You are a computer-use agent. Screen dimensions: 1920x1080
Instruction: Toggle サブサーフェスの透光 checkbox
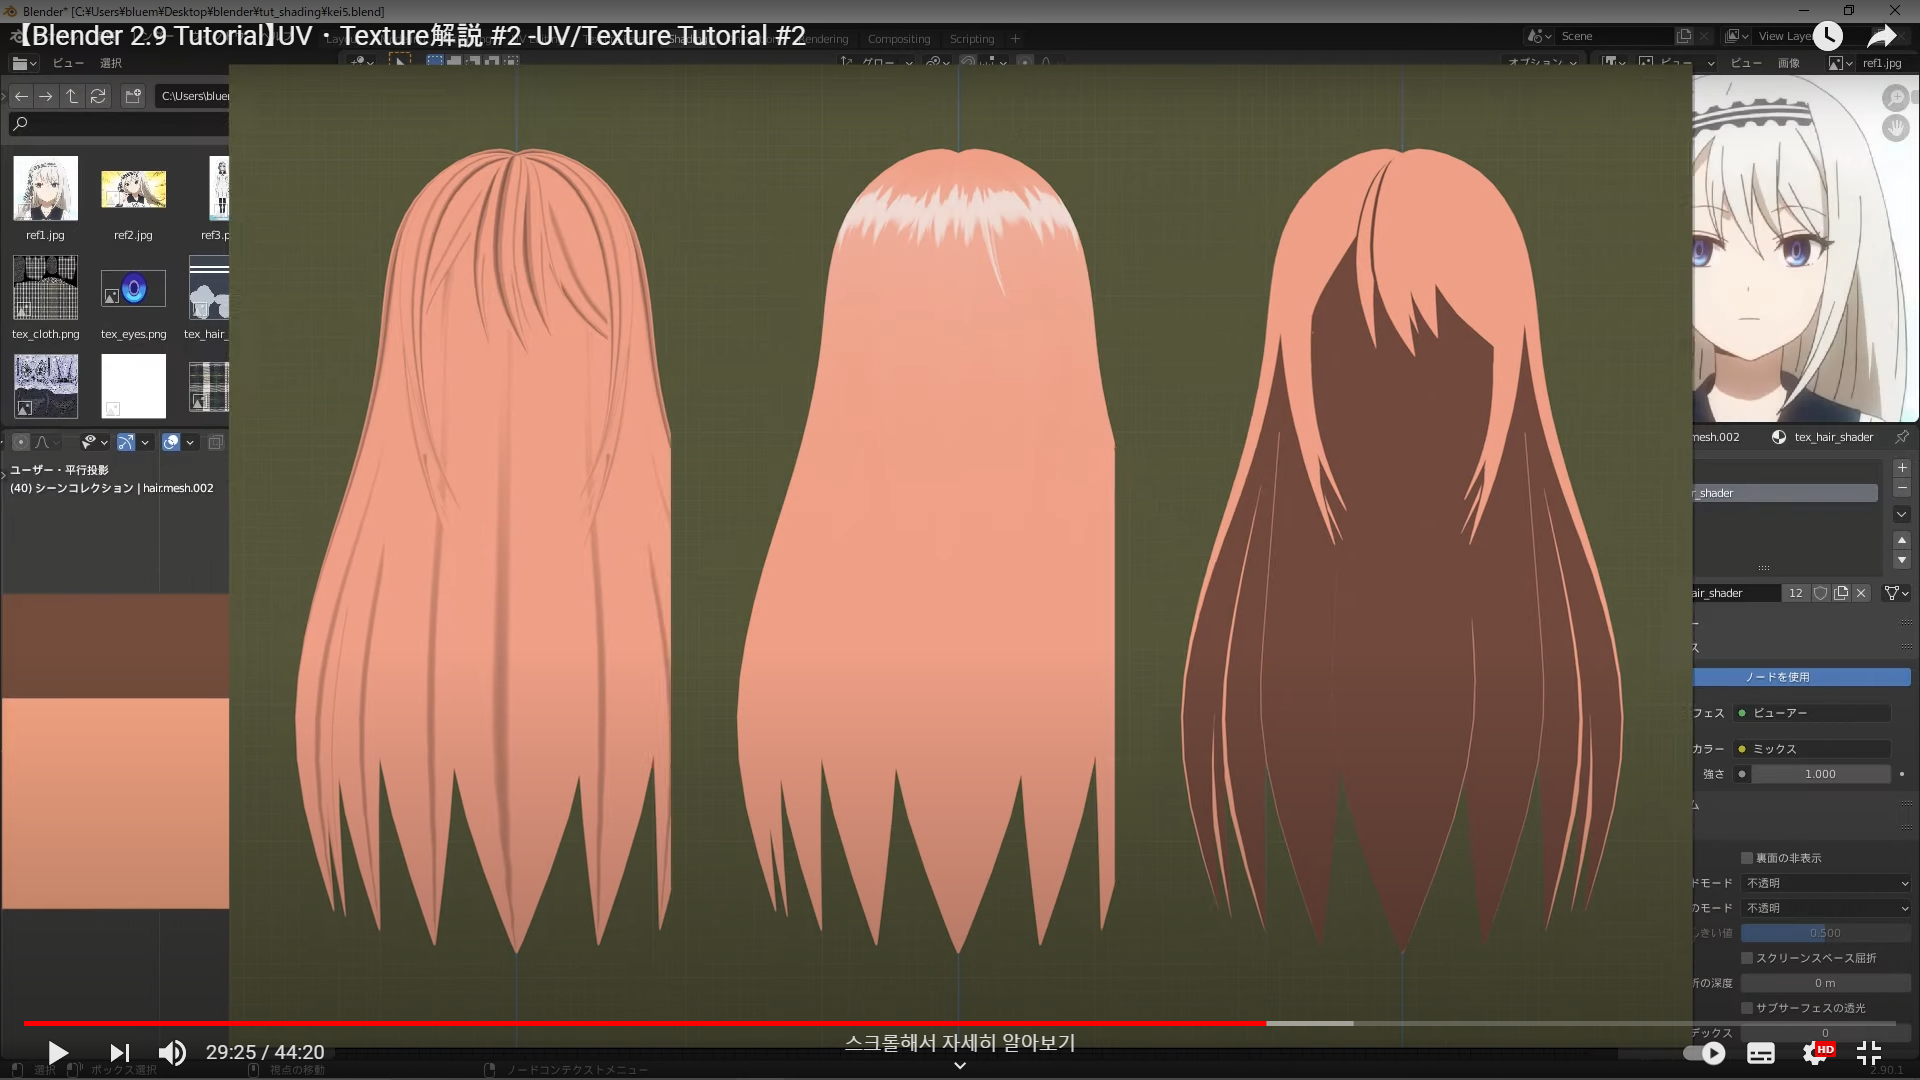click(x=1747, y=1008)
